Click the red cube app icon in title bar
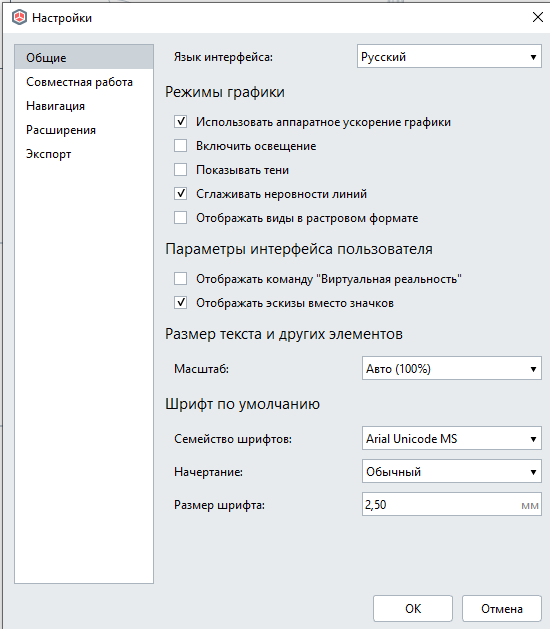 pos(19,18)
